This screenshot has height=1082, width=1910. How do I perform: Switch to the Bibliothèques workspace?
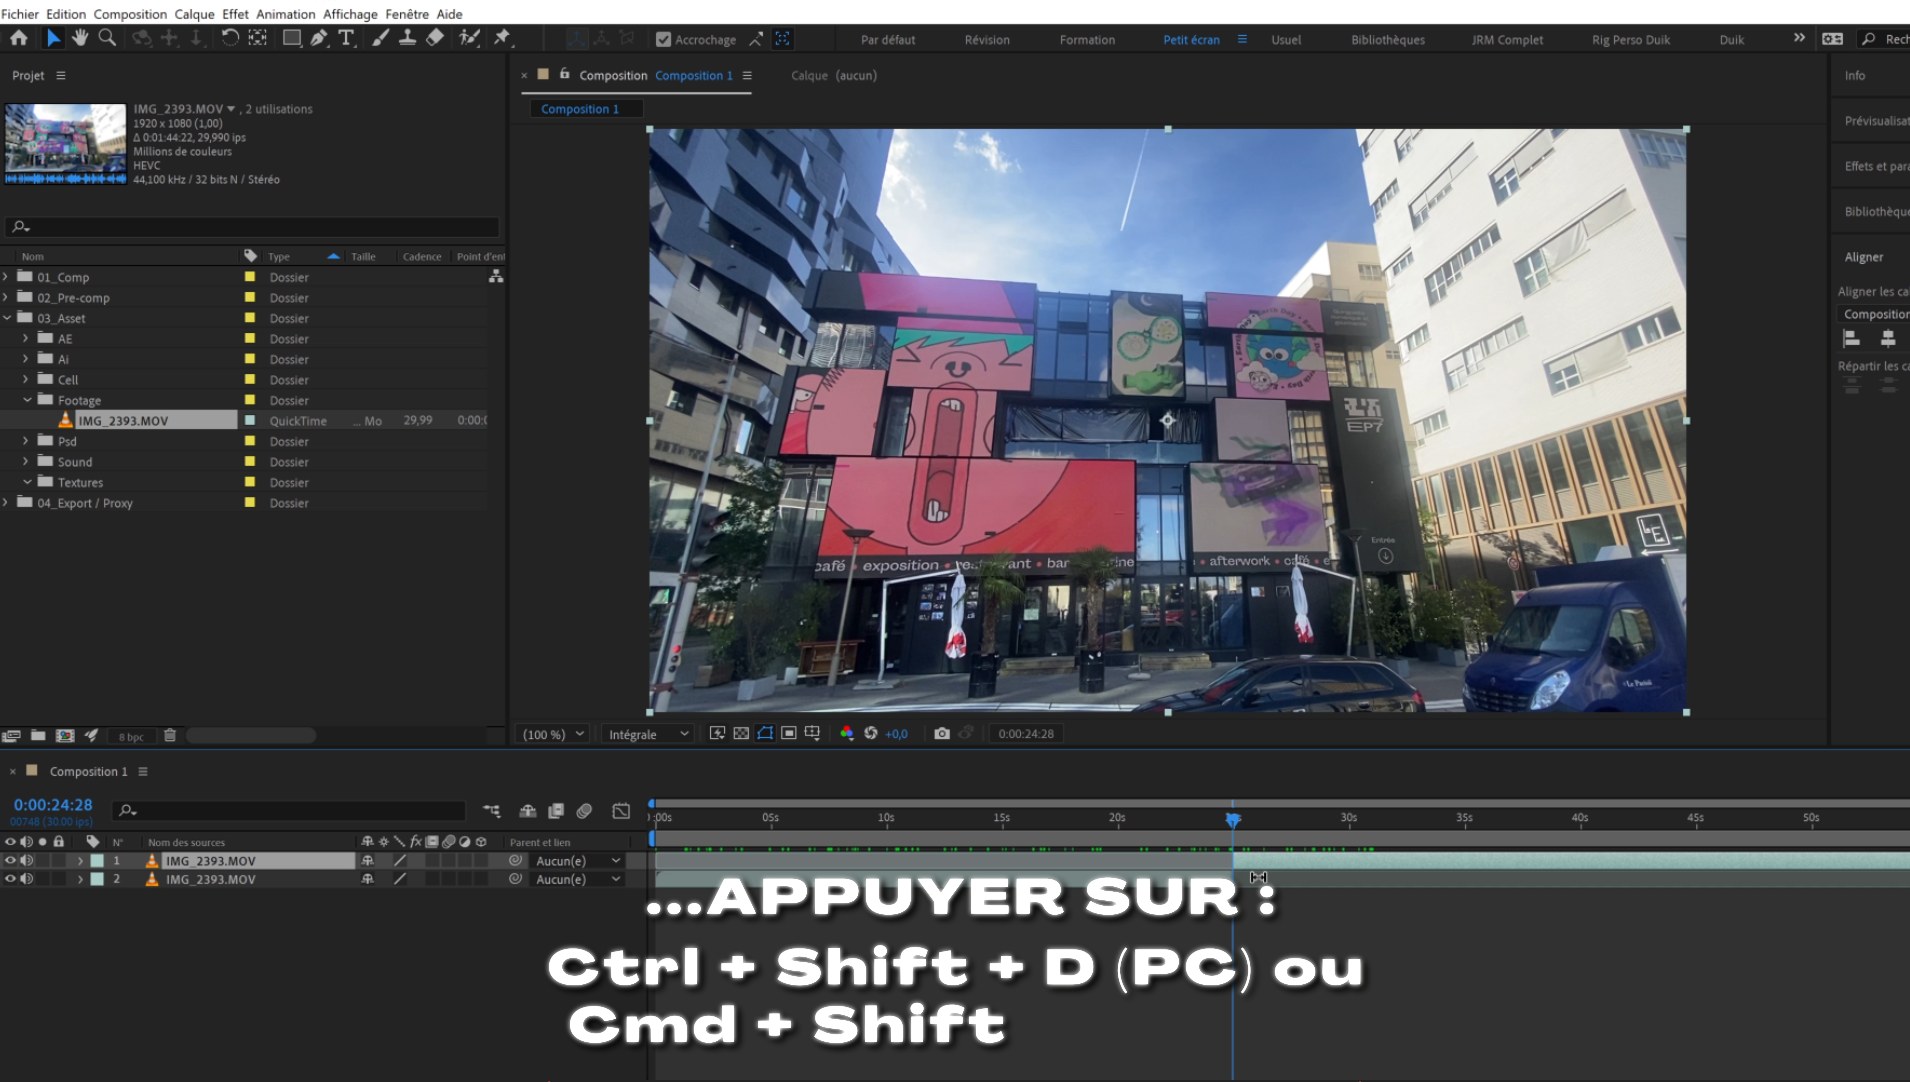pyautogui.click(x=1388, y=40)
